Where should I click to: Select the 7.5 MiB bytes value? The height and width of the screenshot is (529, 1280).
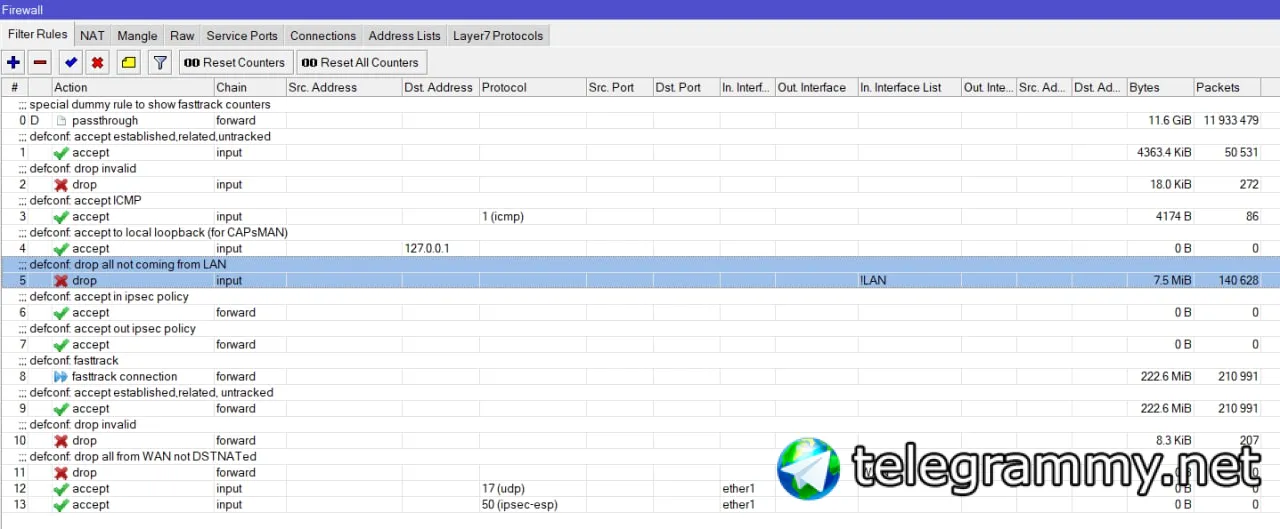pyautogui.click(x=1172, y=280)
